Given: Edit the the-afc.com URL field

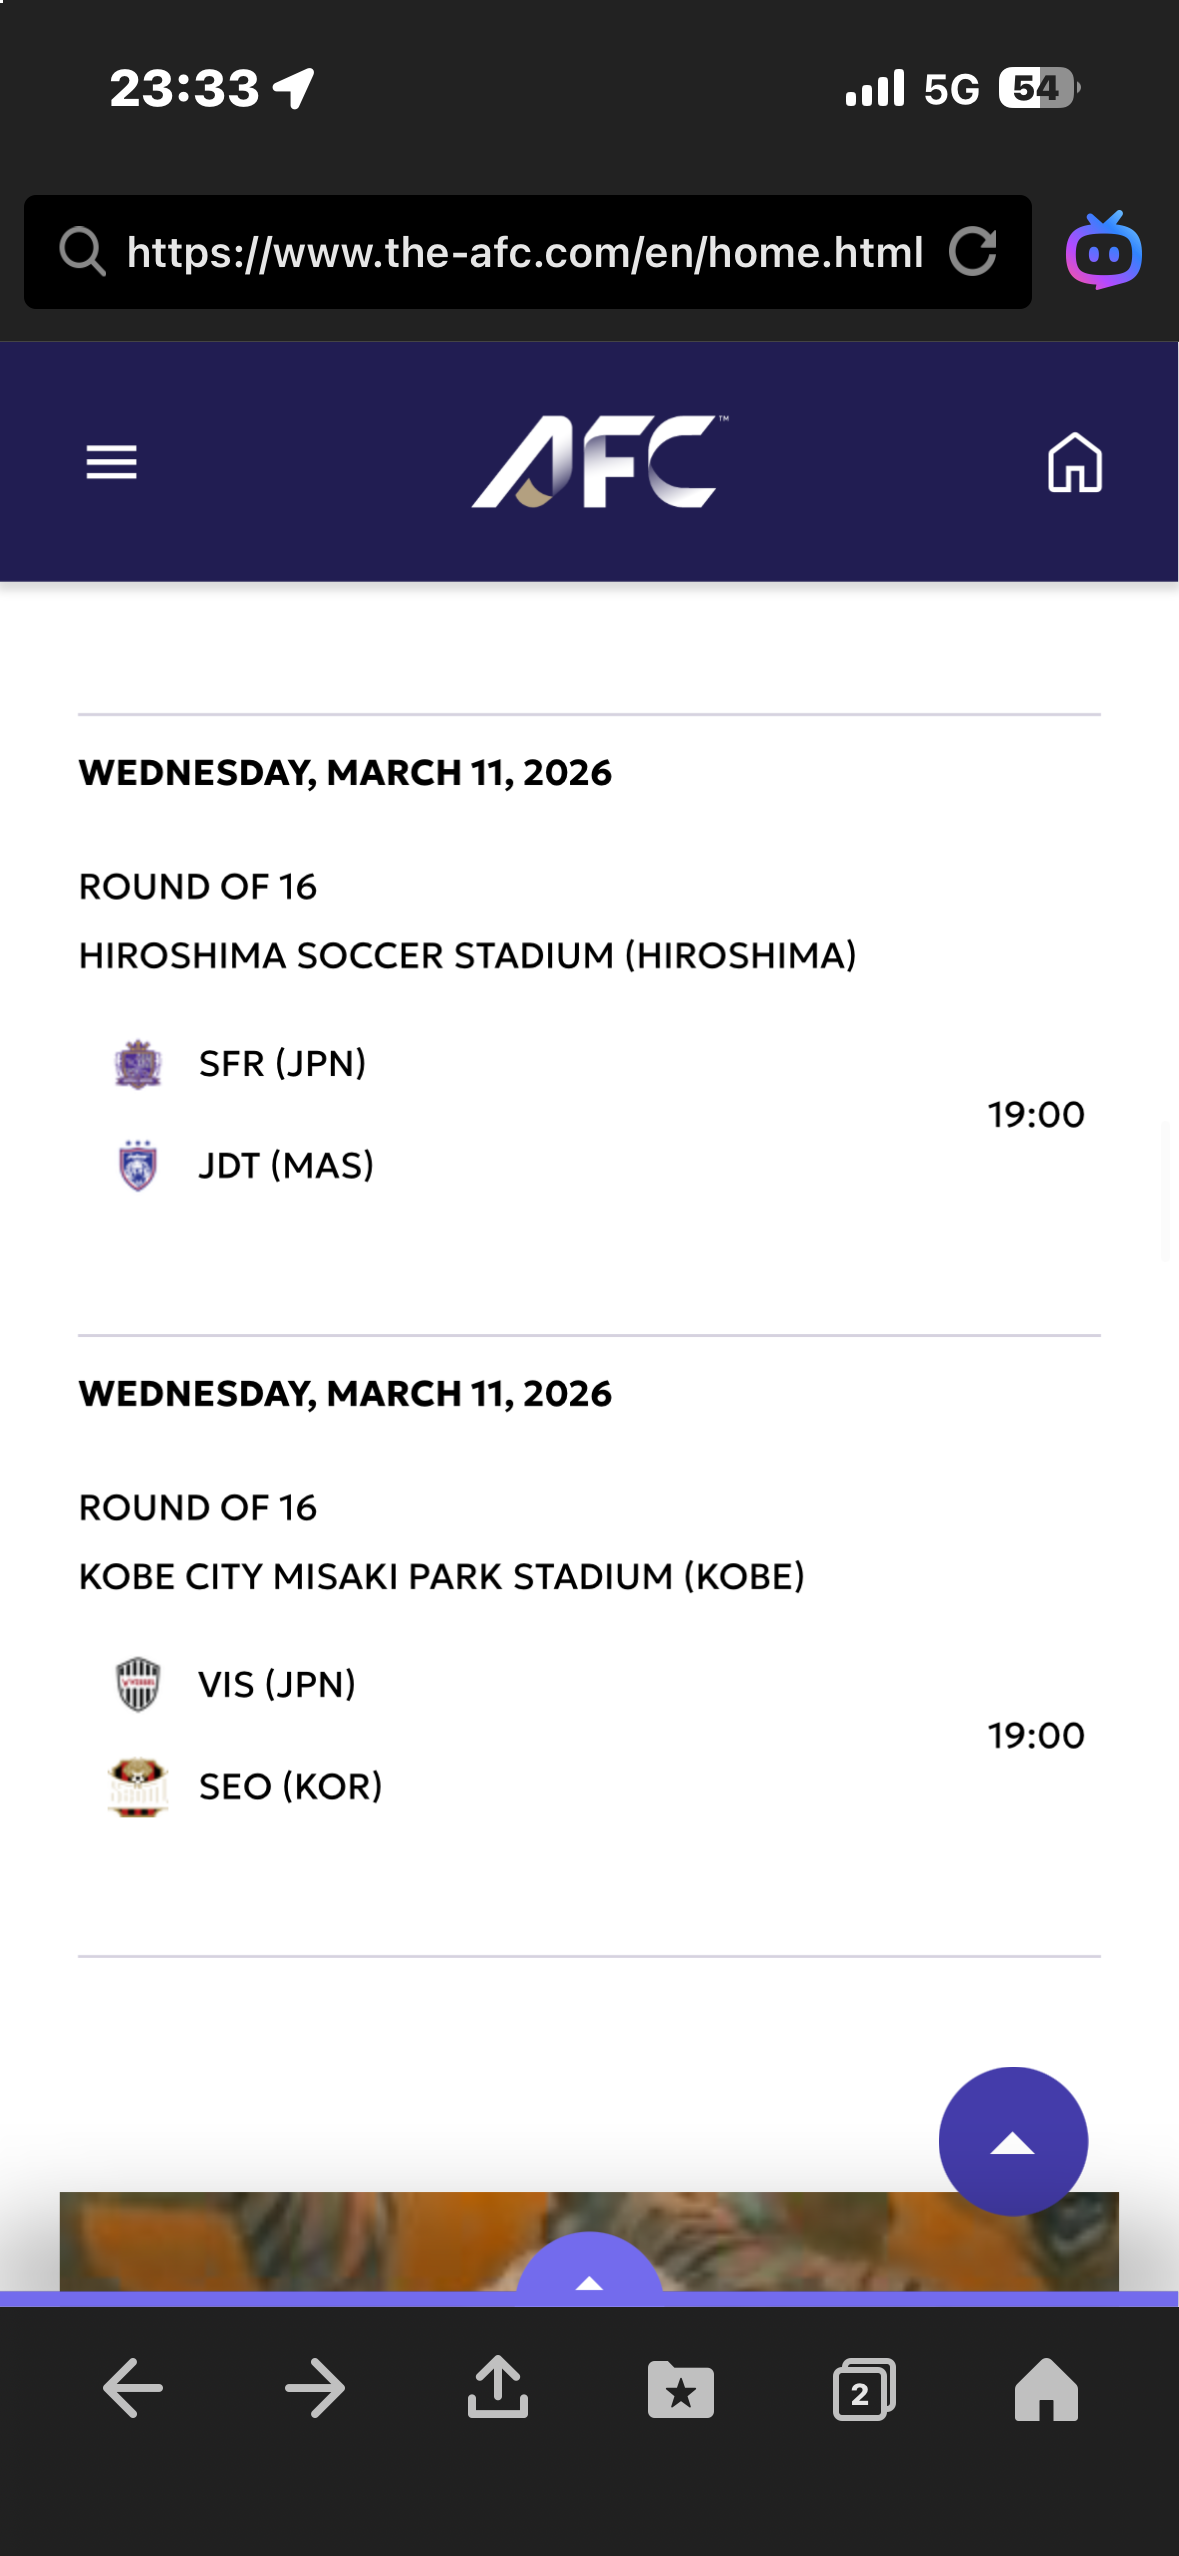Looking at the screenshot, I should [525, 252].
